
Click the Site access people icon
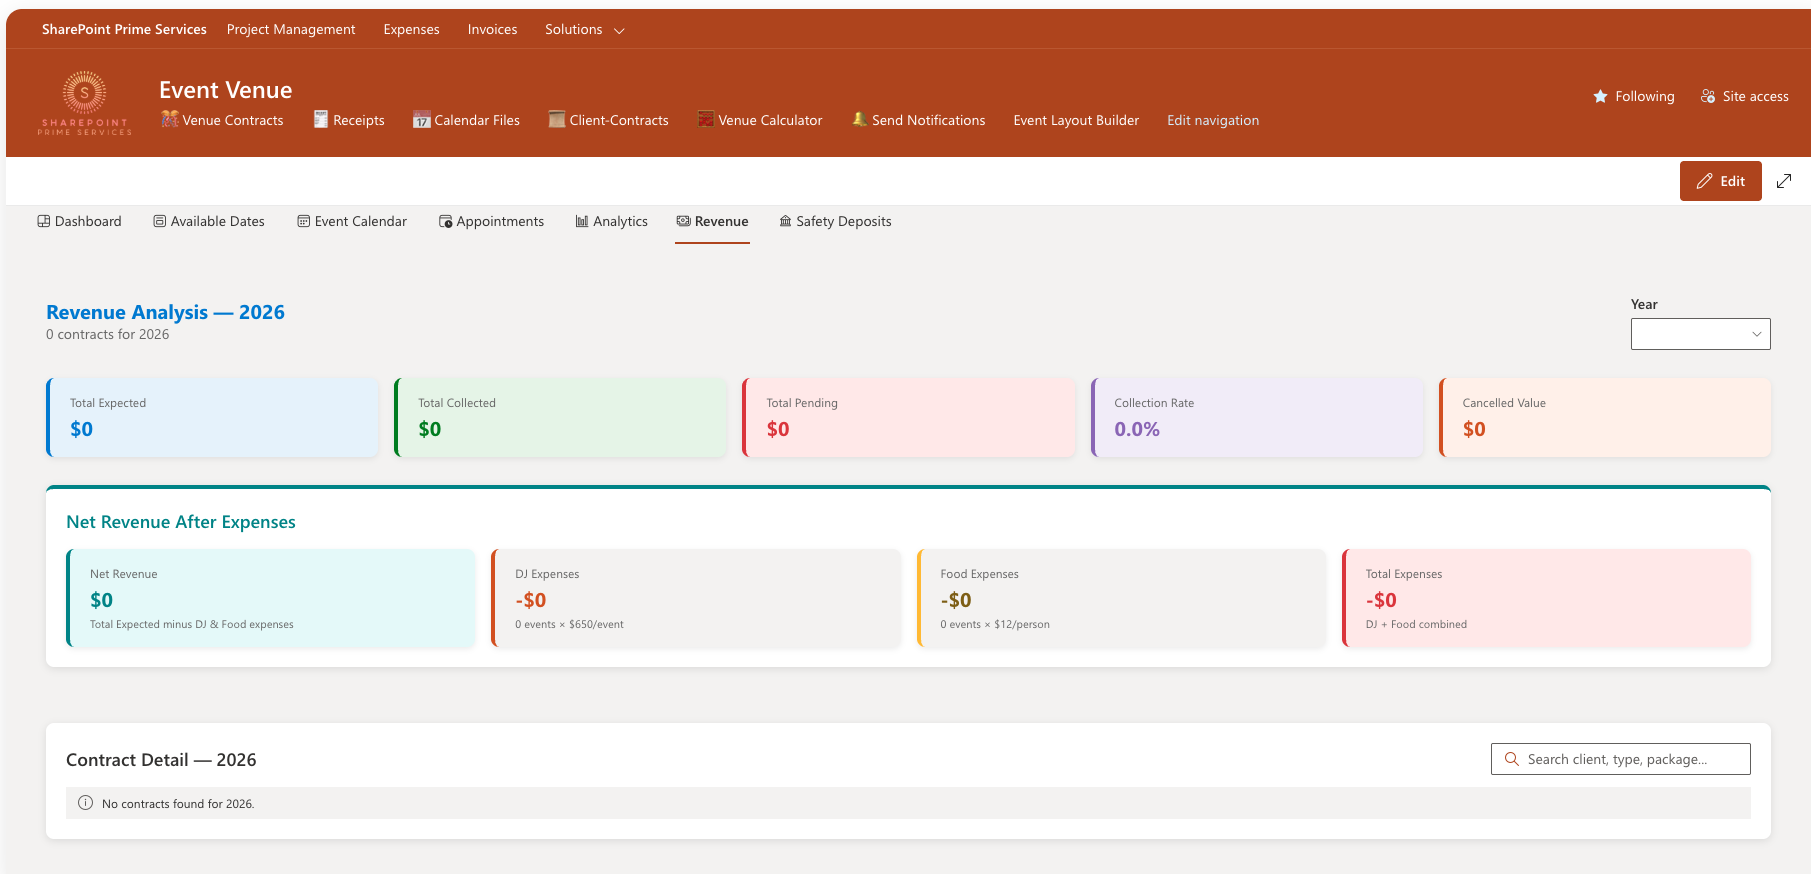[x=1708, y=96]
